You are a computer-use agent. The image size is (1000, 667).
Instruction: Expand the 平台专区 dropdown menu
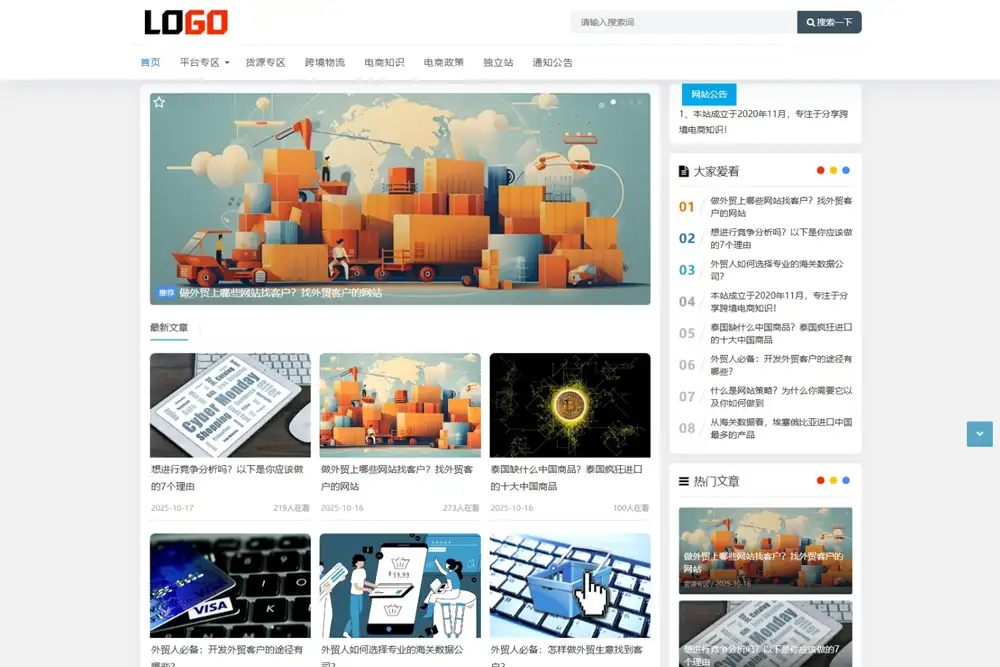[x=204, y=62]
